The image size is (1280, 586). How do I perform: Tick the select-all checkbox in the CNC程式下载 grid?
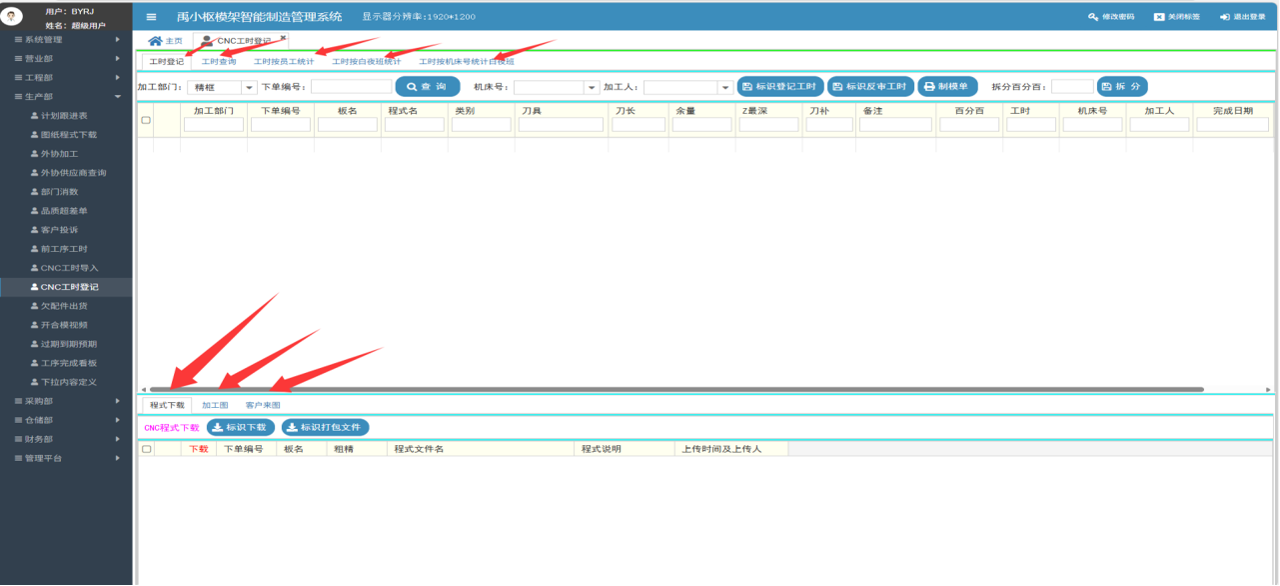146,449
